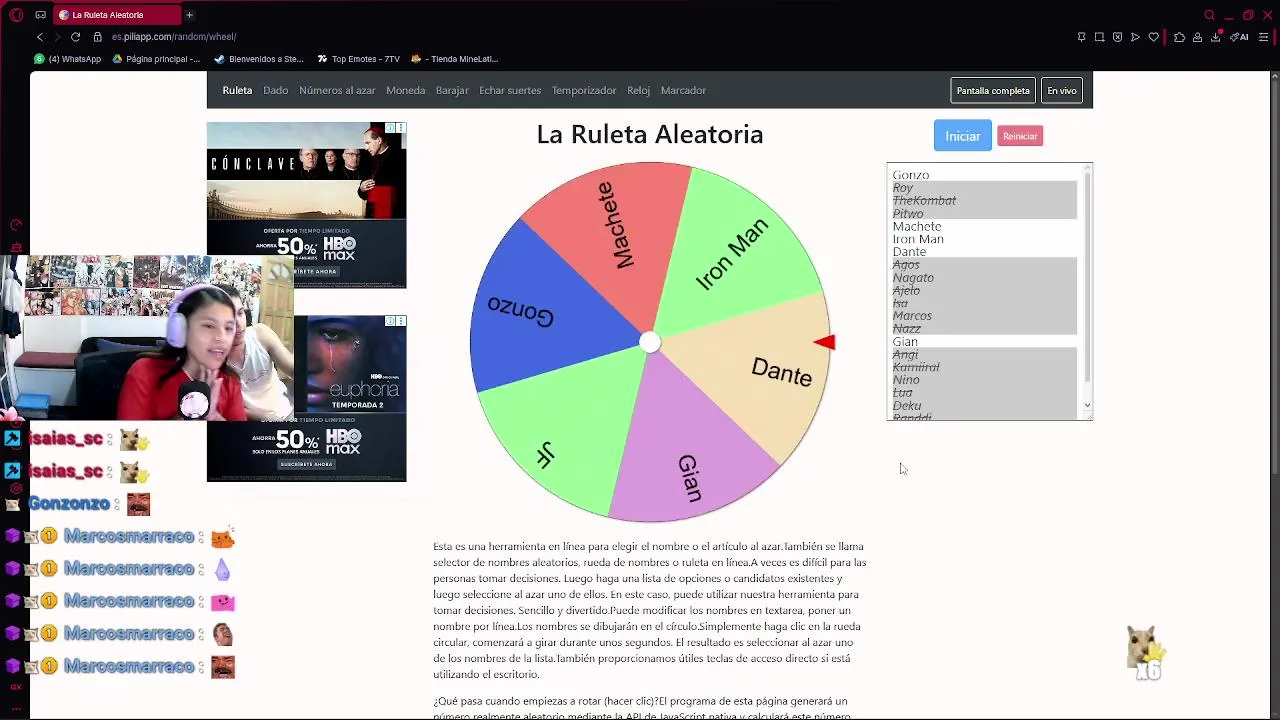Viewport: 1280px width, 720px height.
Task: Start the wheel with Iniciar button
Action: (962, 136)
